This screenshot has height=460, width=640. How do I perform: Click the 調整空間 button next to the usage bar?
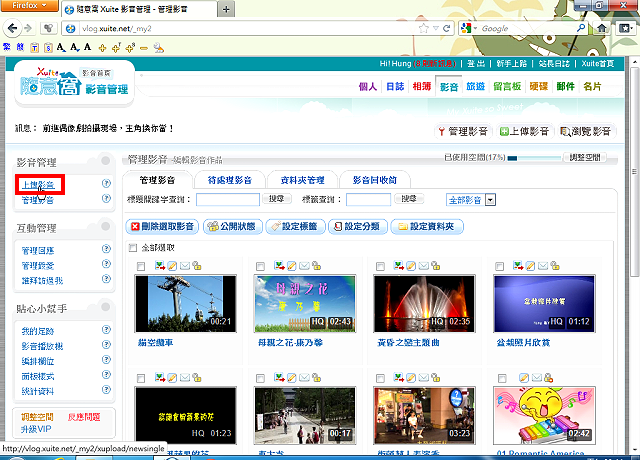(x=585, y=157)
